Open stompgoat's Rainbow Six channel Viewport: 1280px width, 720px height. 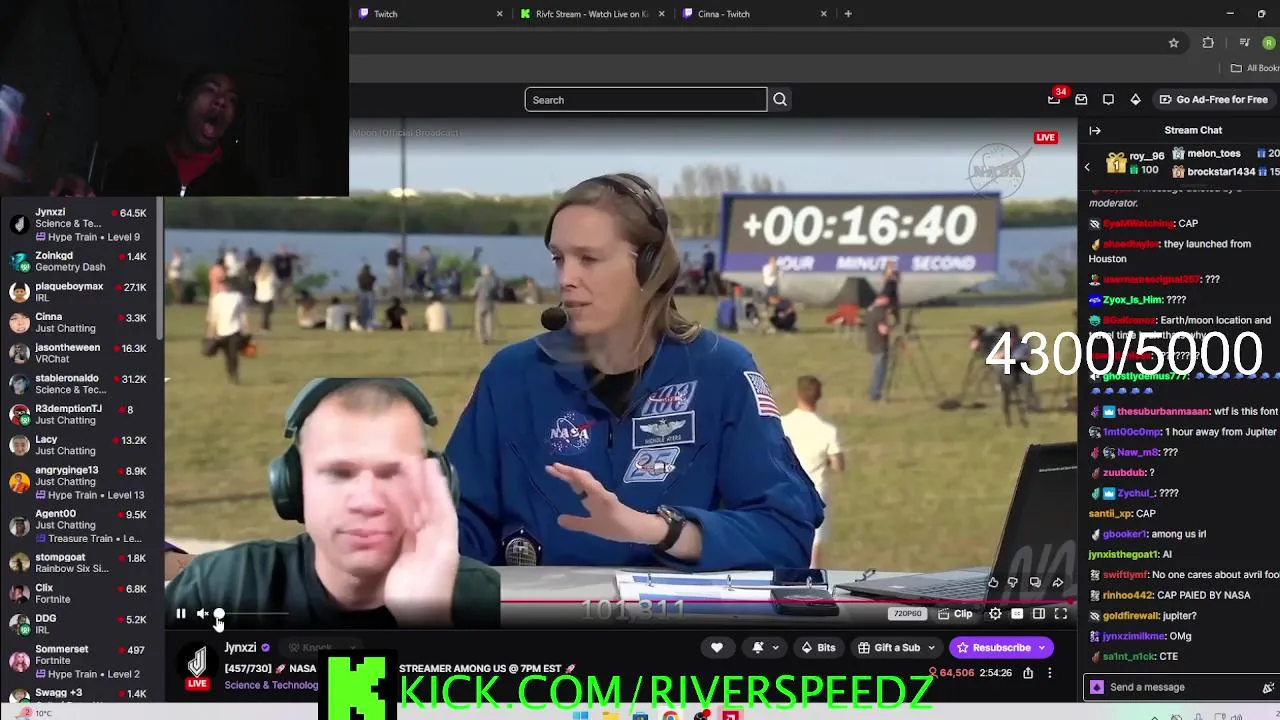tap(82, 563)
